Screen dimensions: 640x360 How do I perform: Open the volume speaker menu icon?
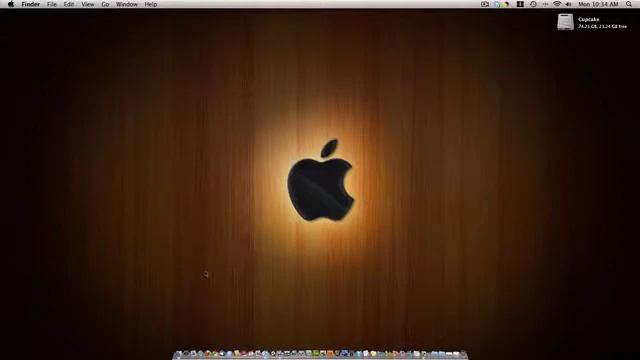point(568,4)
